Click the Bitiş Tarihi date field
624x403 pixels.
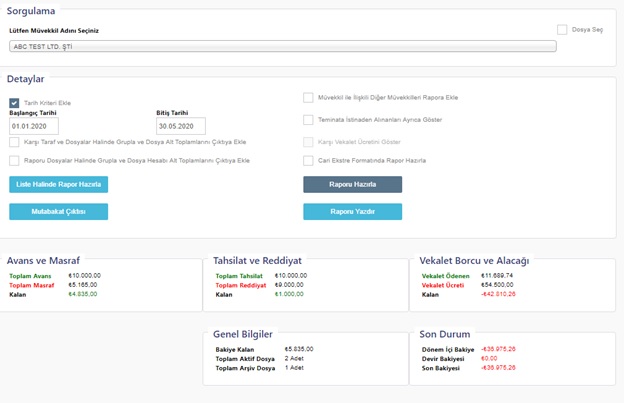pyautogui.click(x=180, y=127)
